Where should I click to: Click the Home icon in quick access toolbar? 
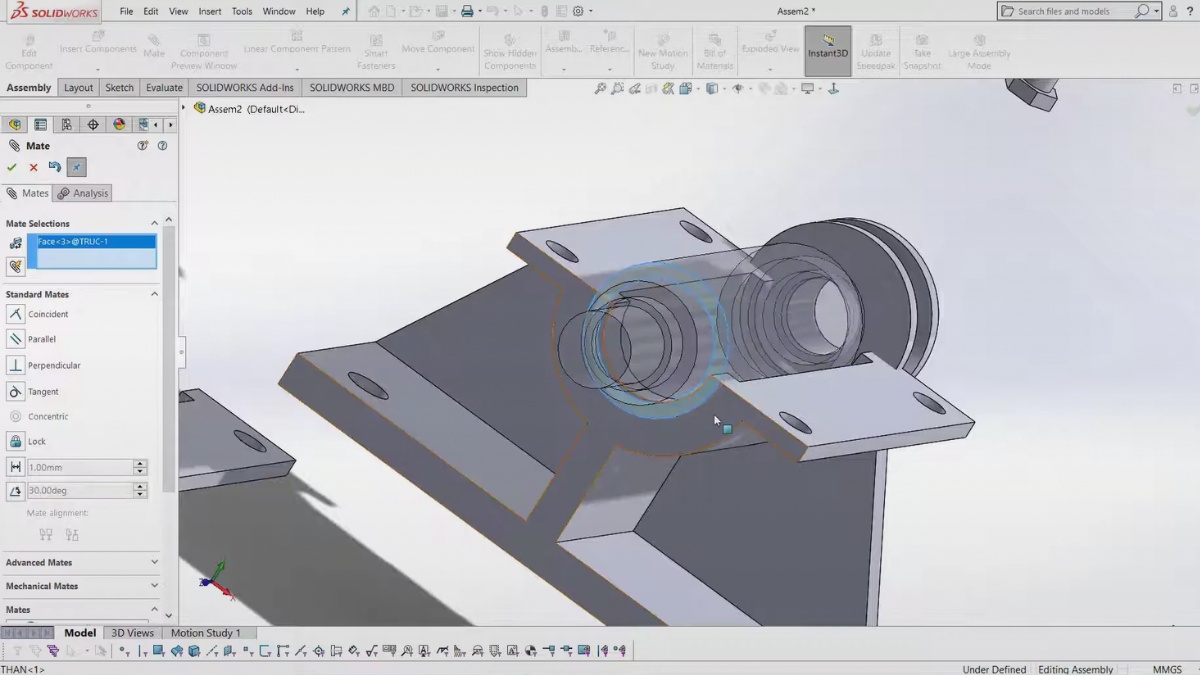click(374, 11)
